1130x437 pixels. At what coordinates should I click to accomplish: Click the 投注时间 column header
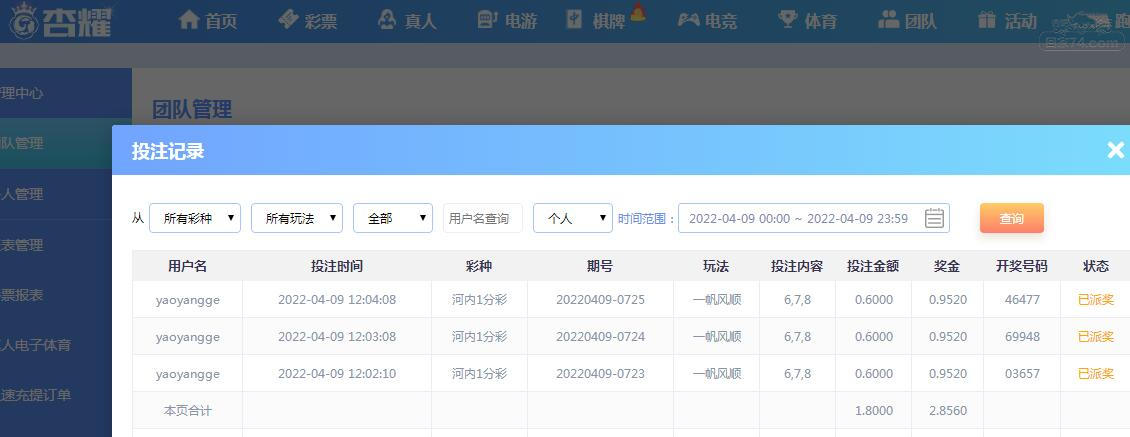pos(337,266)
